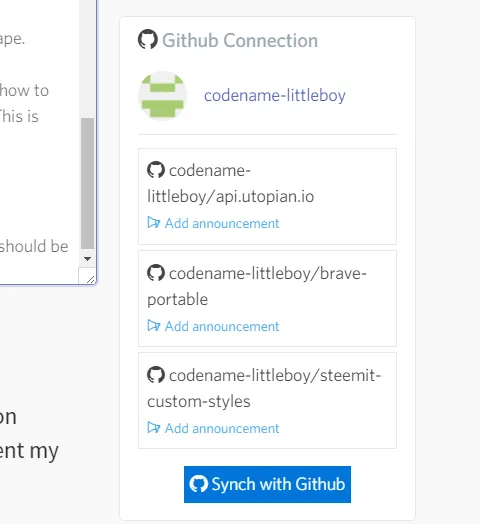Click the Github icon for brave-portable repo
The height and width of the screenshot is (524, 480).
(156, 273)
